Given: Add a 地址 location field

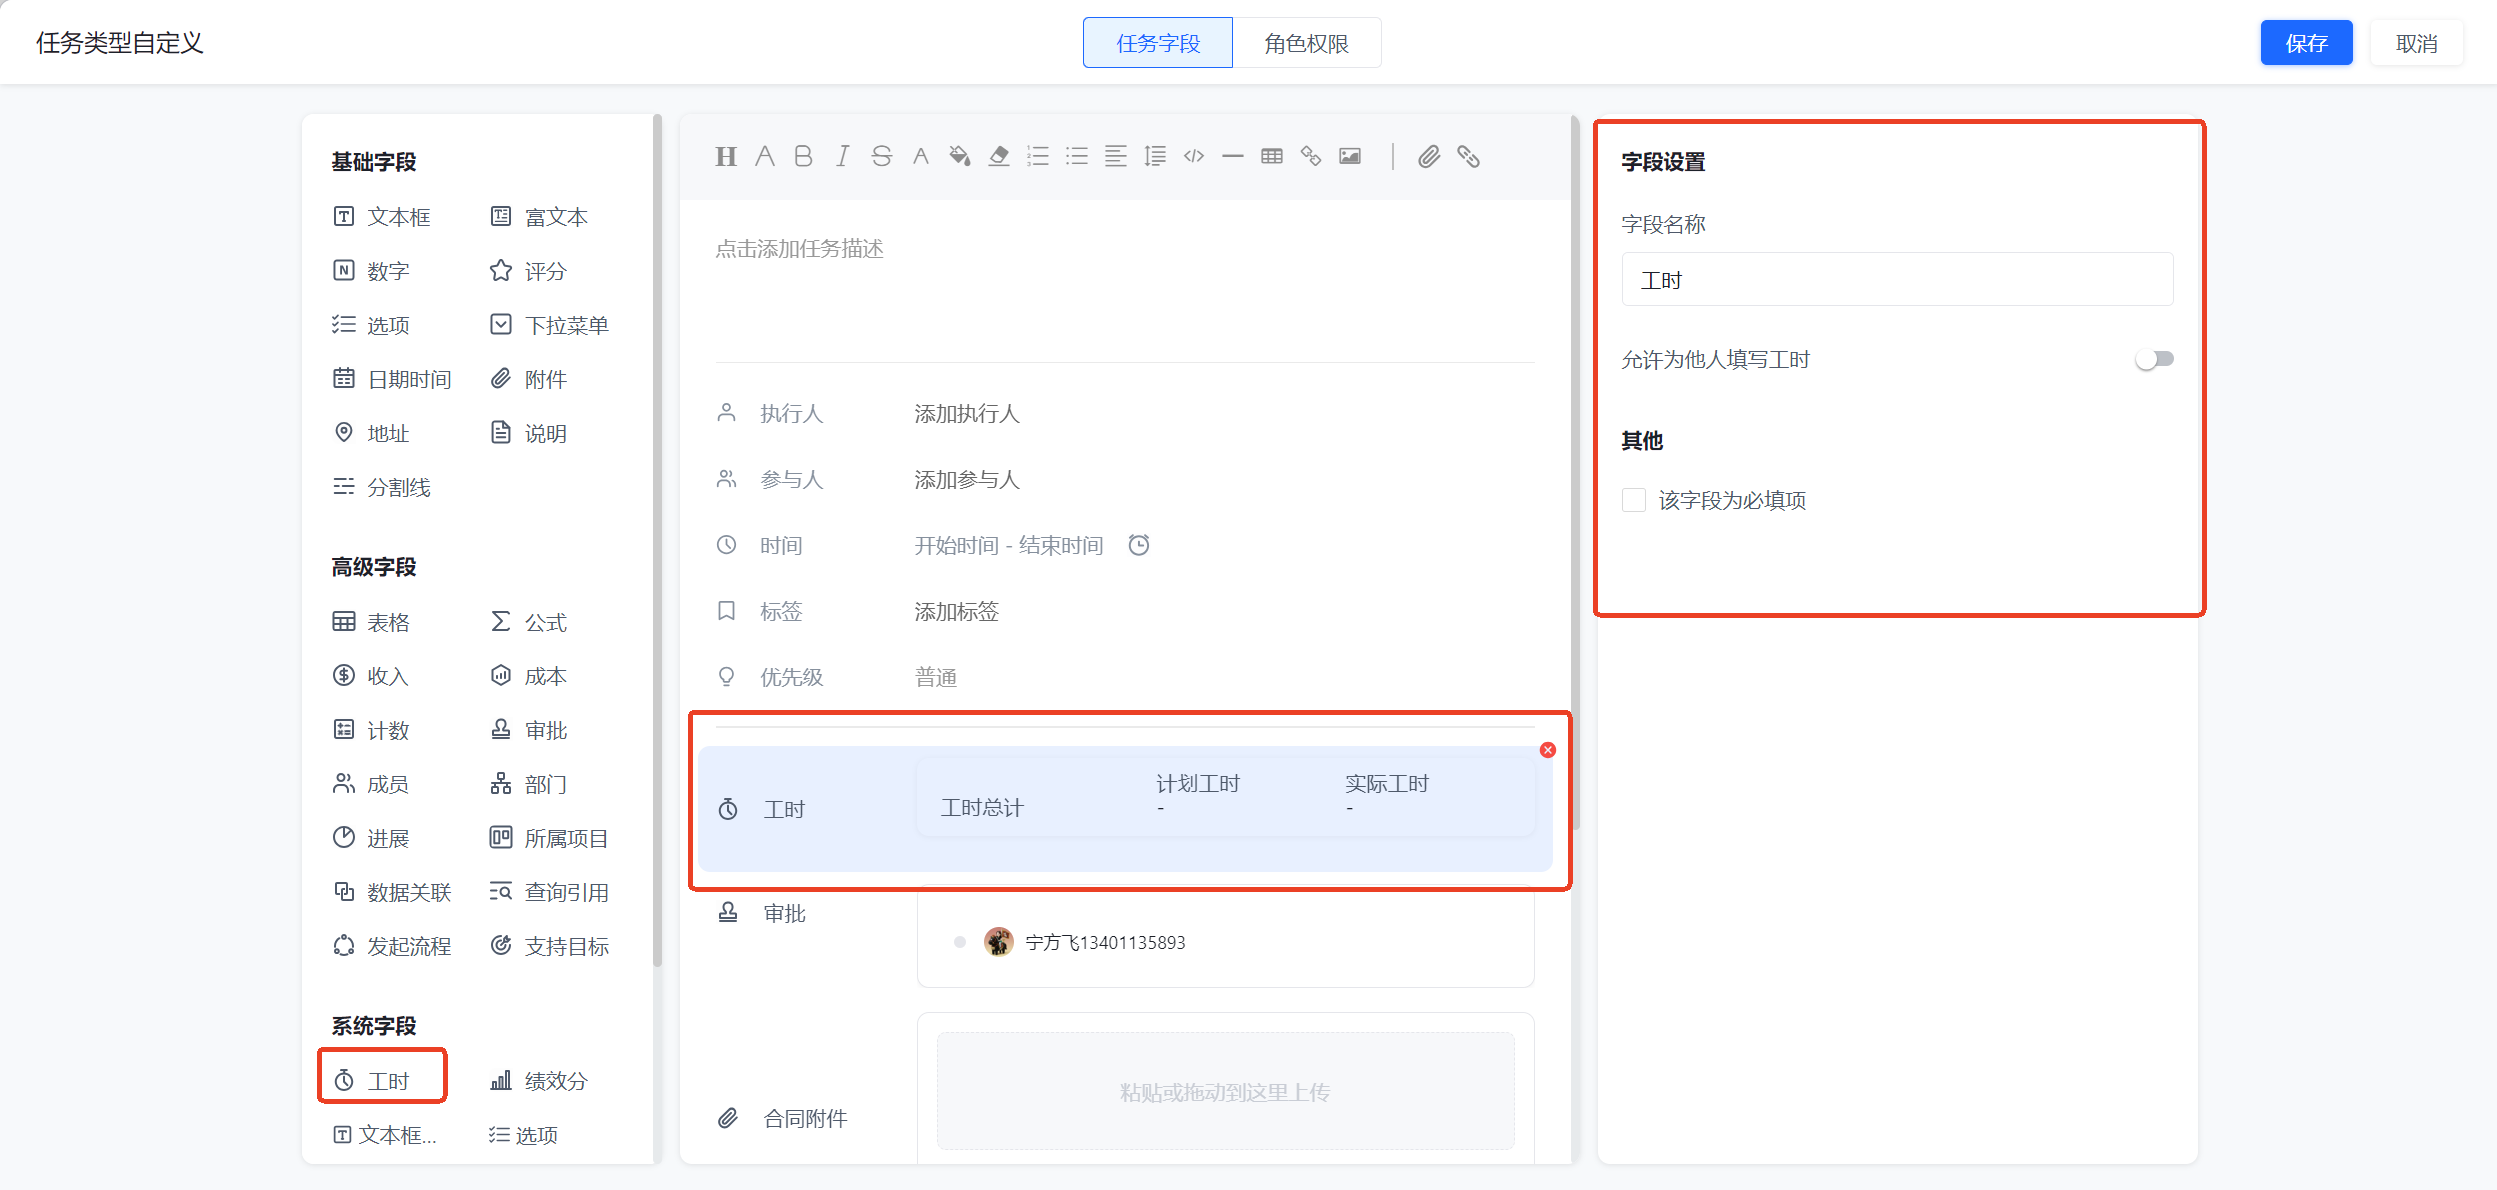Looking at the screenshot, I should (x=372, y=433).
